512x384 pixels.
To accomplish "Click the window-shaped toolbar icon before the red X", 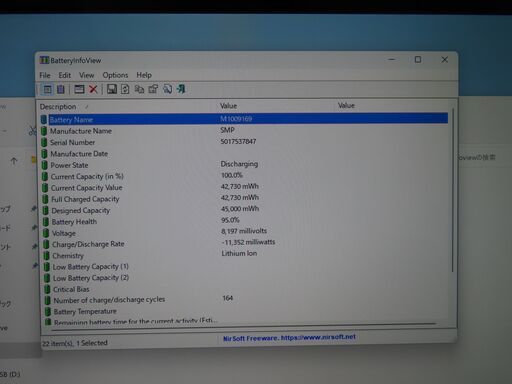I will tap(79, 89).
